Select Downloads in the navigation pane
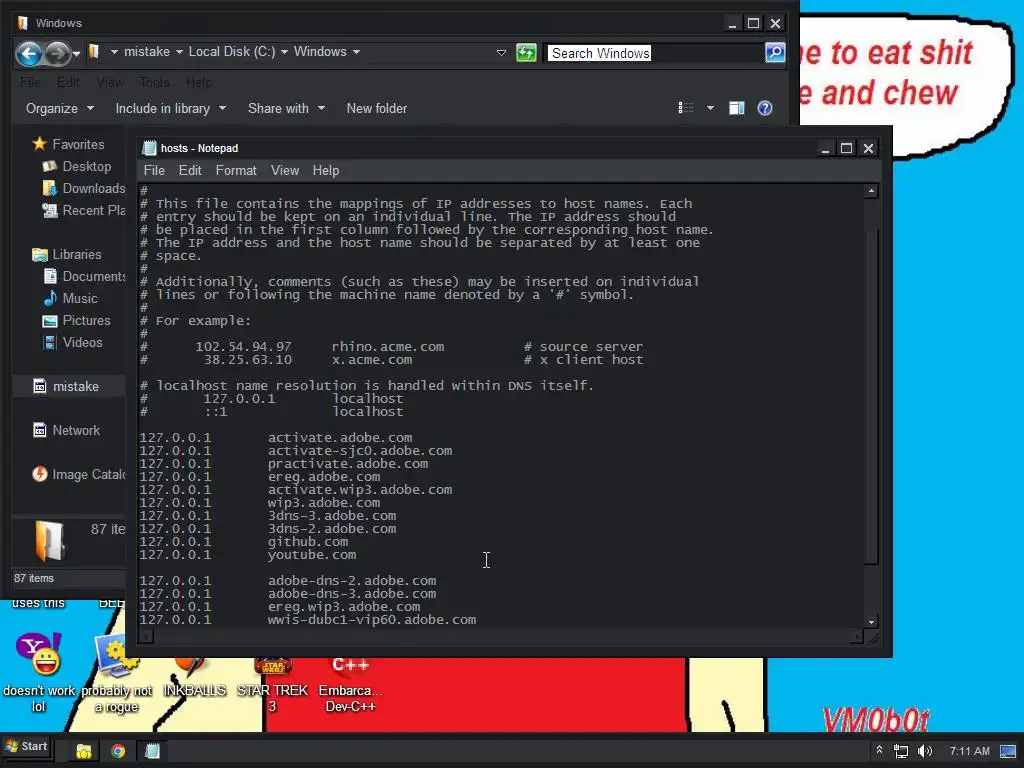The width and height of the screenshot is (1024, 768). (84, 189)
